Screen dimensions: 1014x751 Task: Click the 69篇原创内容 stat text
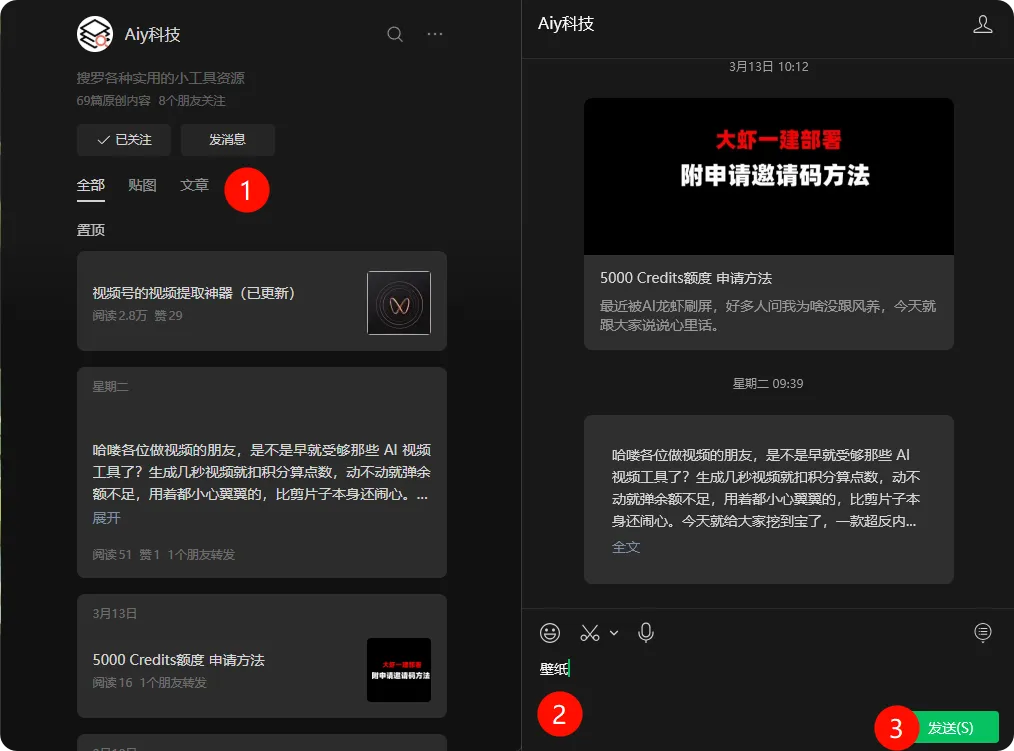coord(114,101)
